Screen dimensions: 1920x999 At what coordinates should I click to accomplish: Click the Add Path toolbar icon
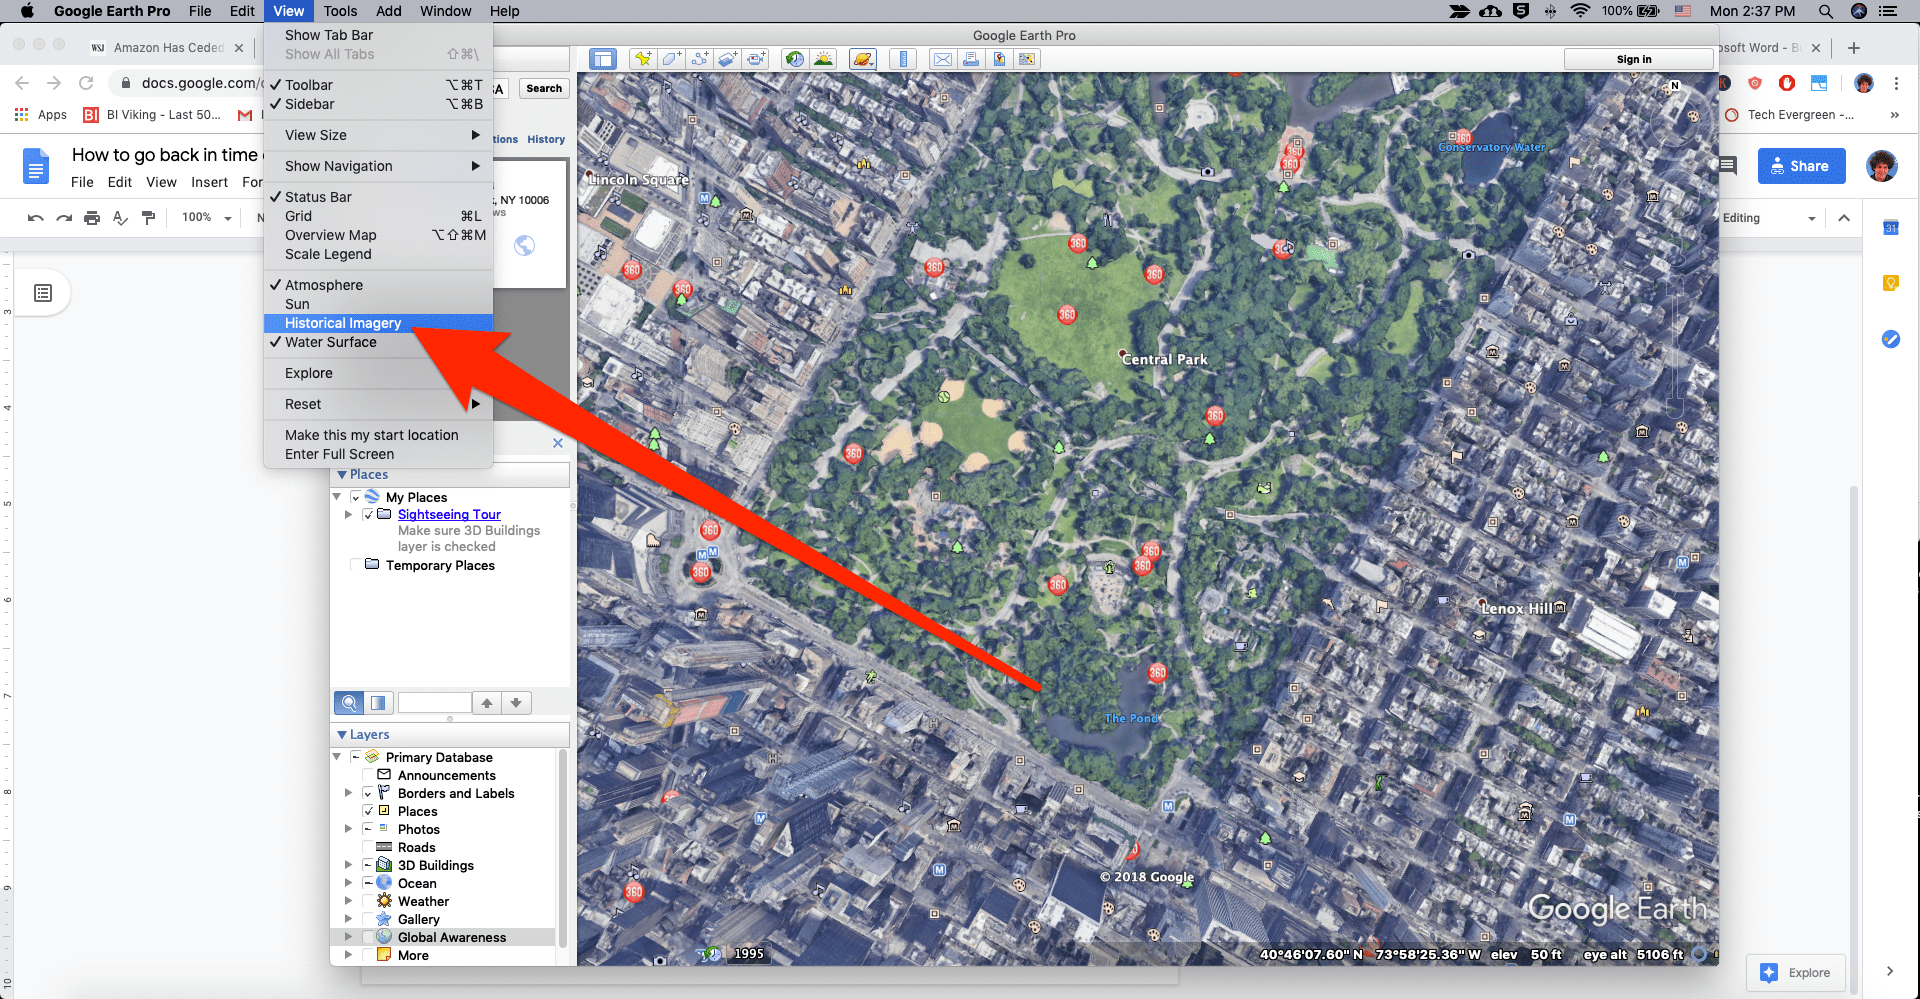coord(700,59)
